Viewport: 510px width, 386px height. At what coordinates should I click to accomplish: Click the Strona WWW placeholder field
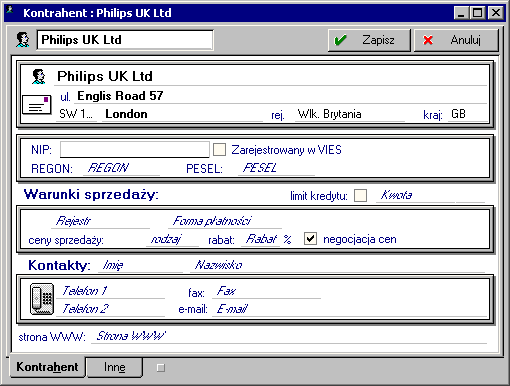tap(289, 336)
